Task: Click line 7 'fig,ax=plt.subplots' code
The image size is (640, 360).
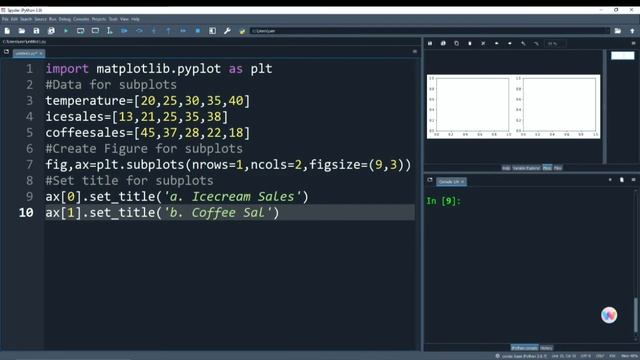Action: [228, 164]
